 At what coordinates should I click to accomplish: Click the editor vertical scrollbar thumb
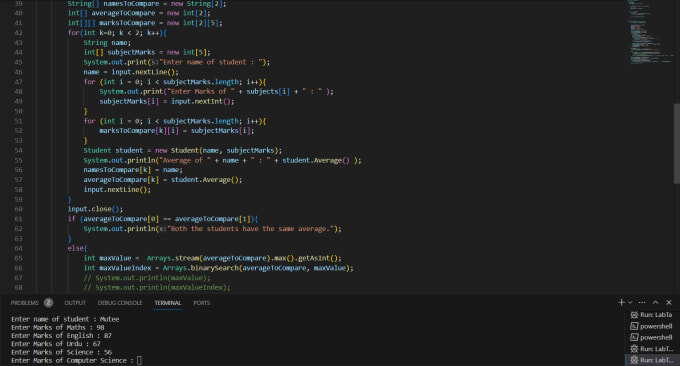tap(677, 143)
